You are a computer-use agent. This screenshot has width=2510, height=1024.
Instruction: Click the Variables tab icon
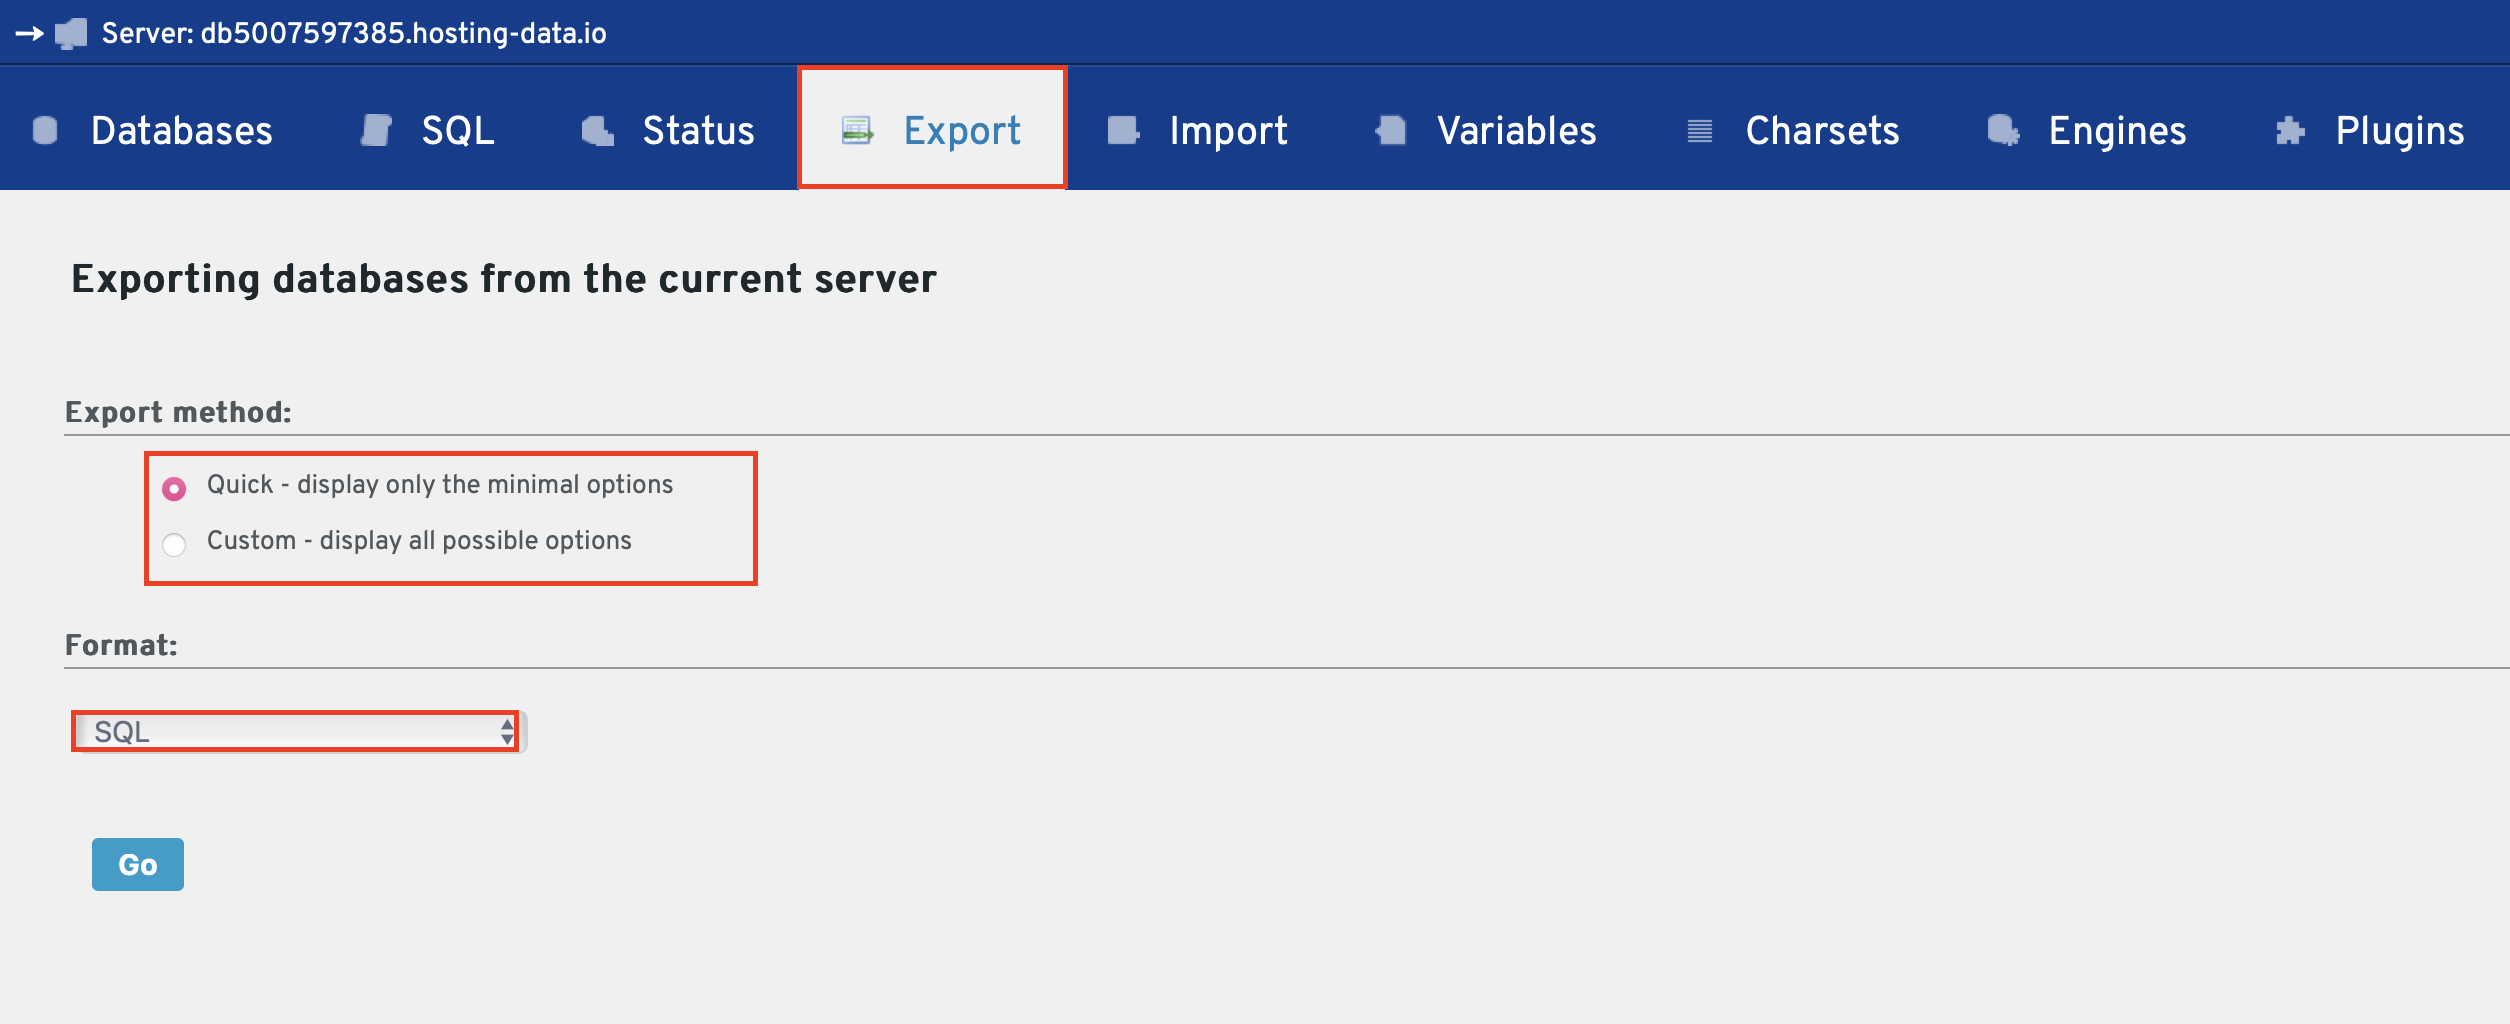[1391, 131]
